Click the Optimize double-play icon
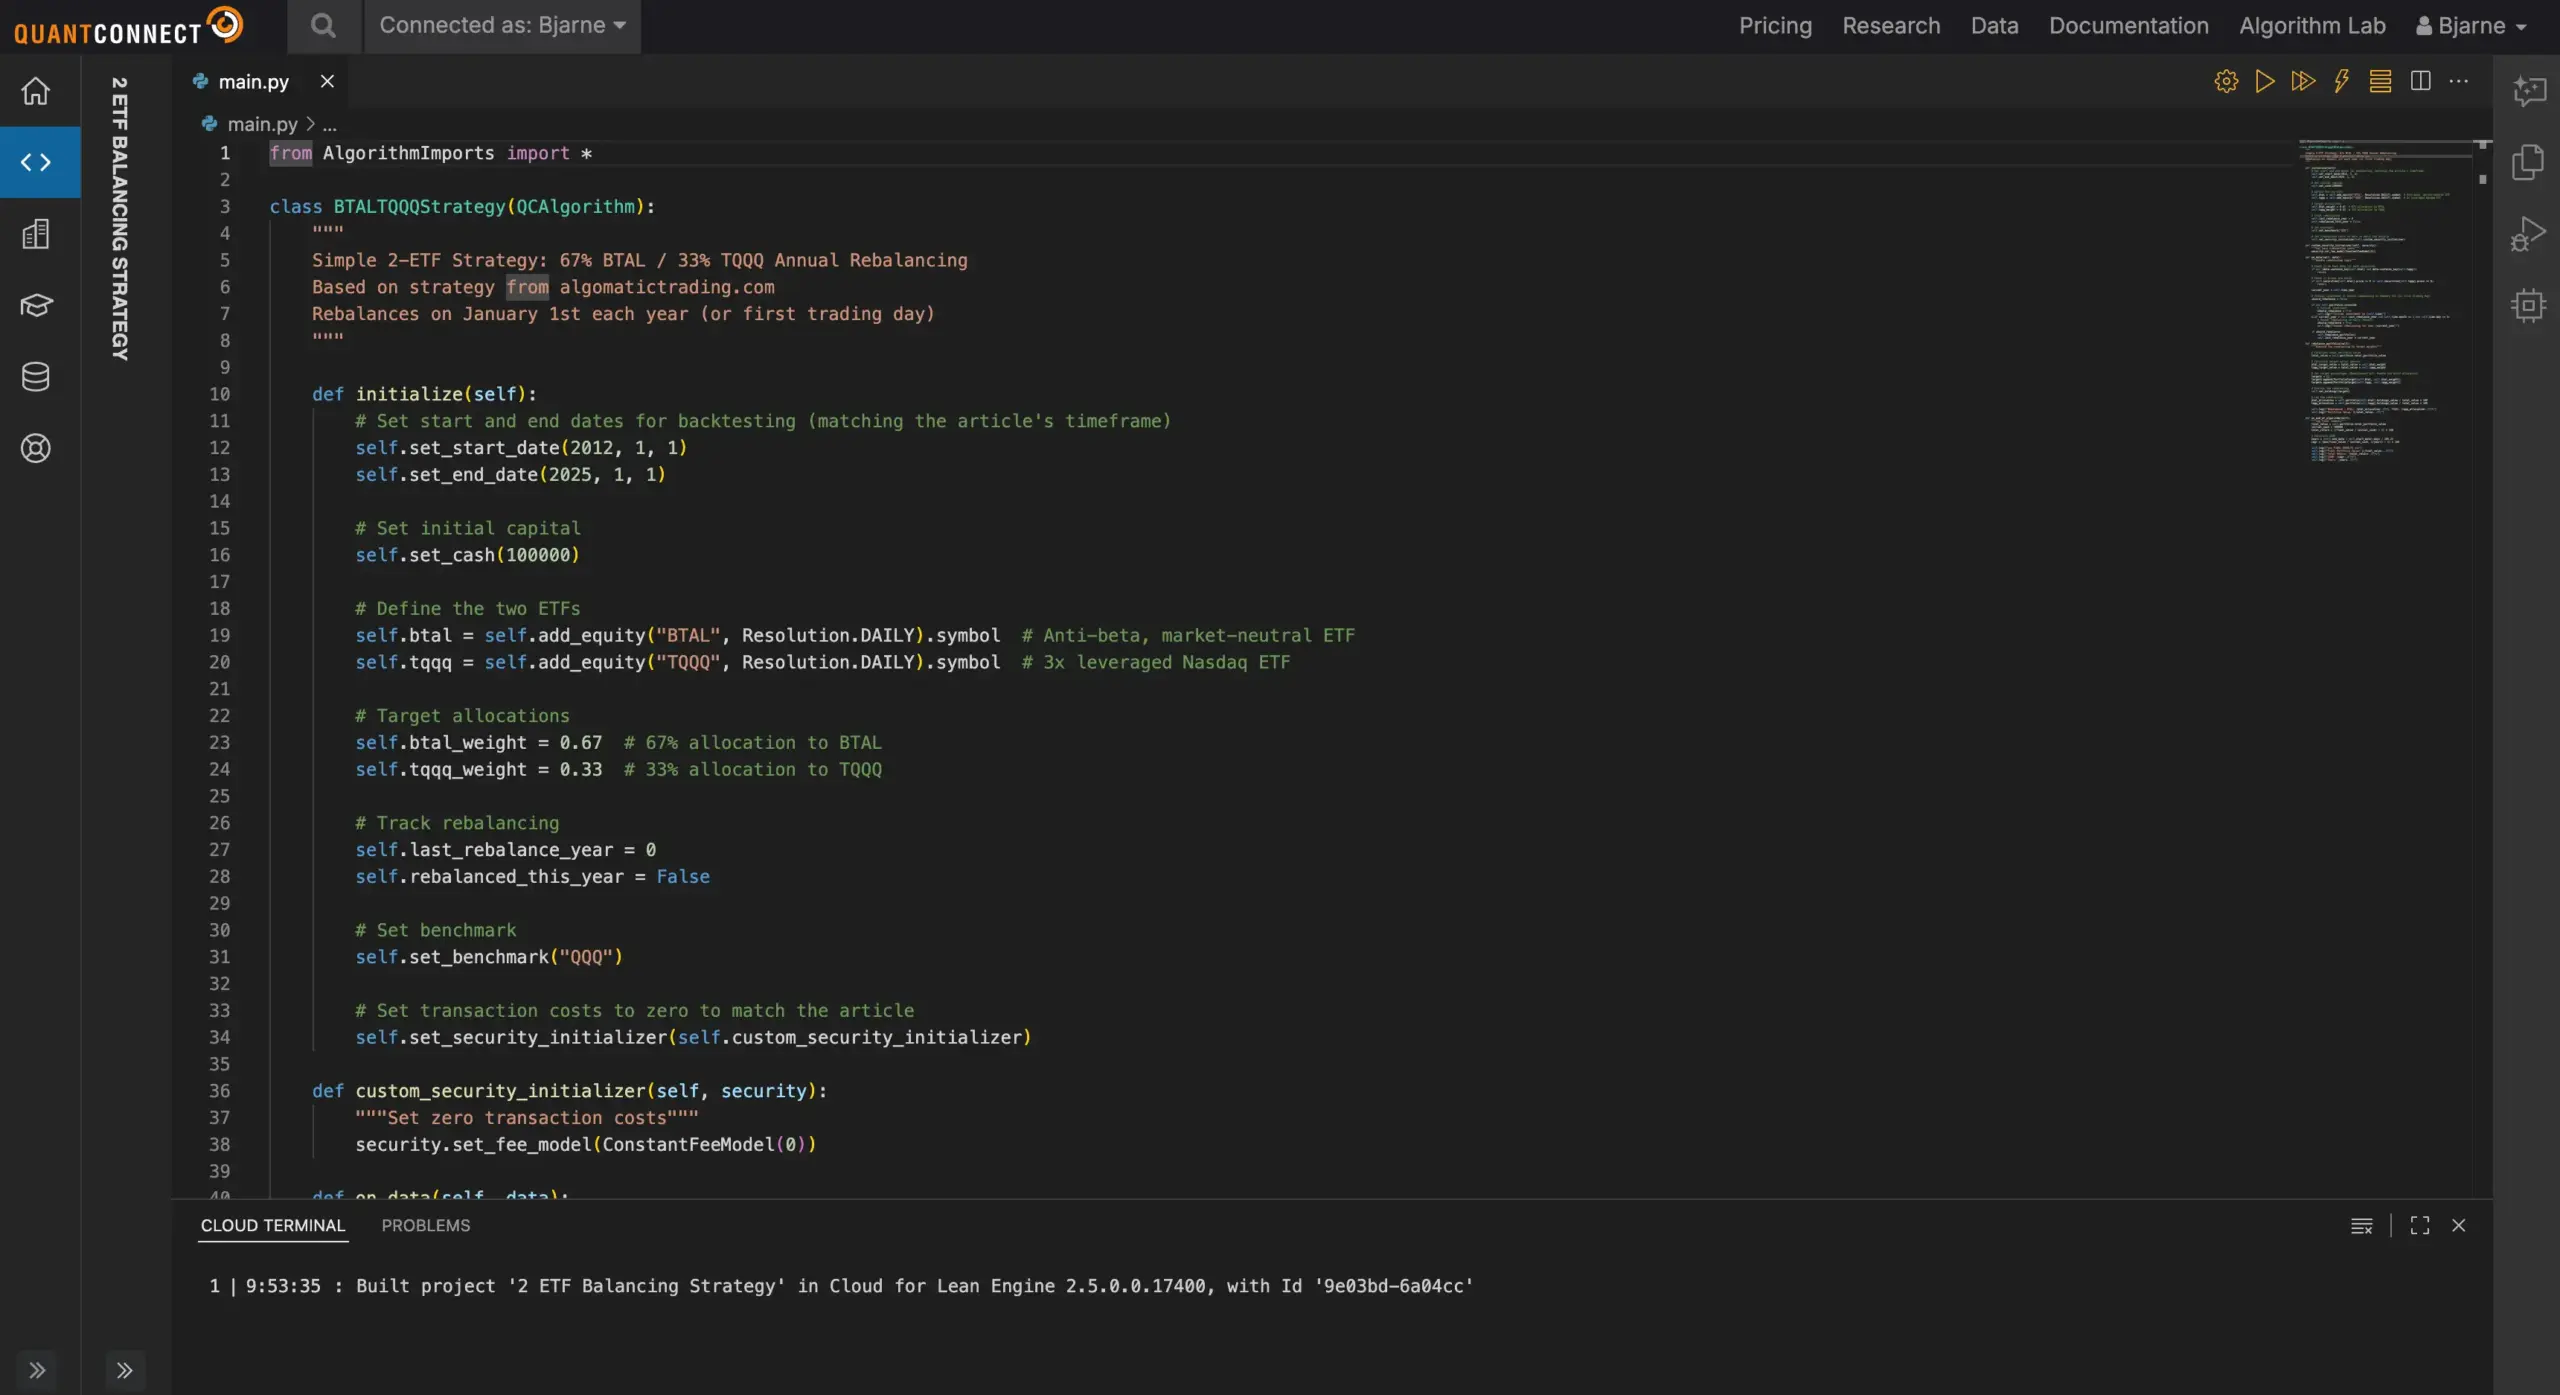Image resolution: width=2560 pixels, height=1395 pixels. pyautogui.click(x=2303, y=81)
